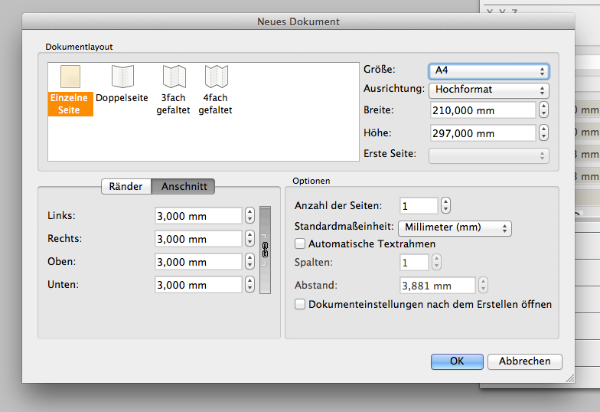Open the Größe dropdown showing A4
The image size is (600, 412).
click(489, 71)
